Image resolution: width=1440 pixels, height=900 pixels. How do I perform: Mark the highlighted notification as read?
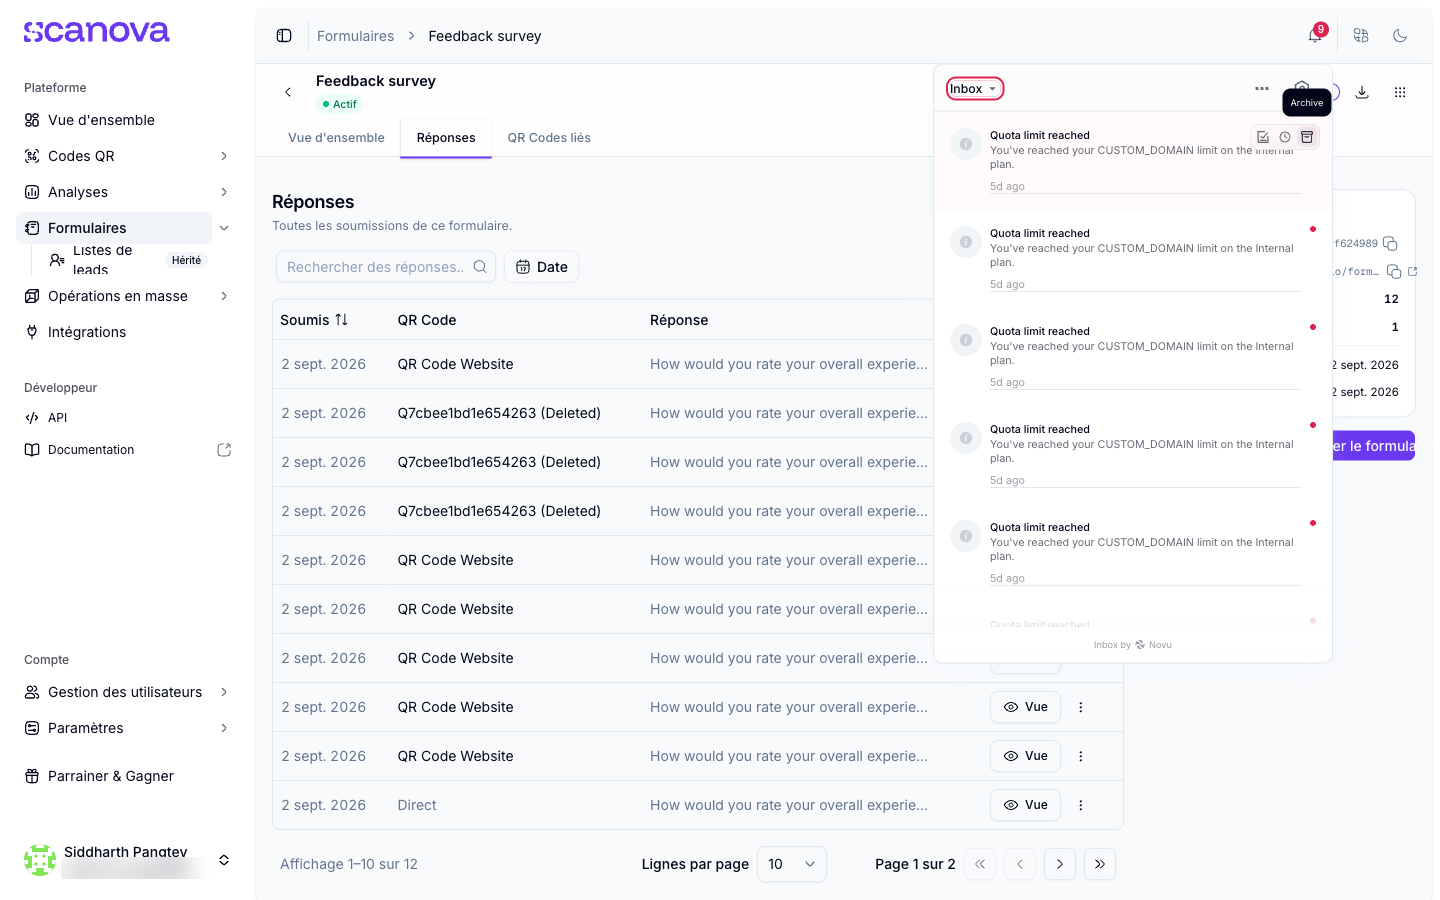point(1263,137)
